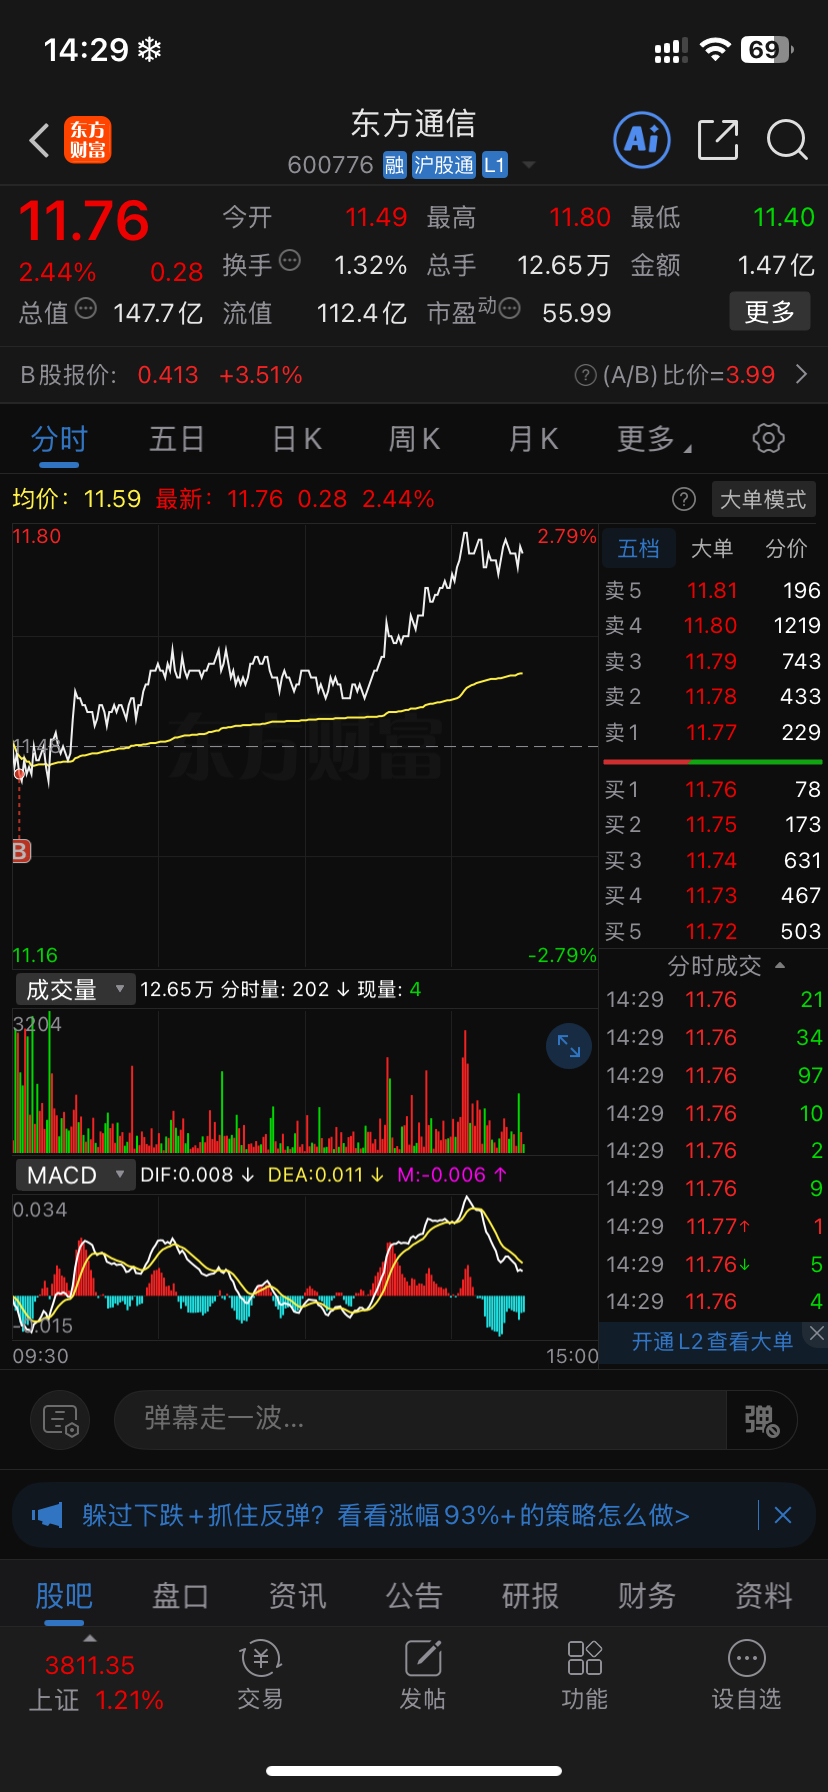828x1792 pixels.
Task: Switch to 月K chart tab
Action: [533, 439]
